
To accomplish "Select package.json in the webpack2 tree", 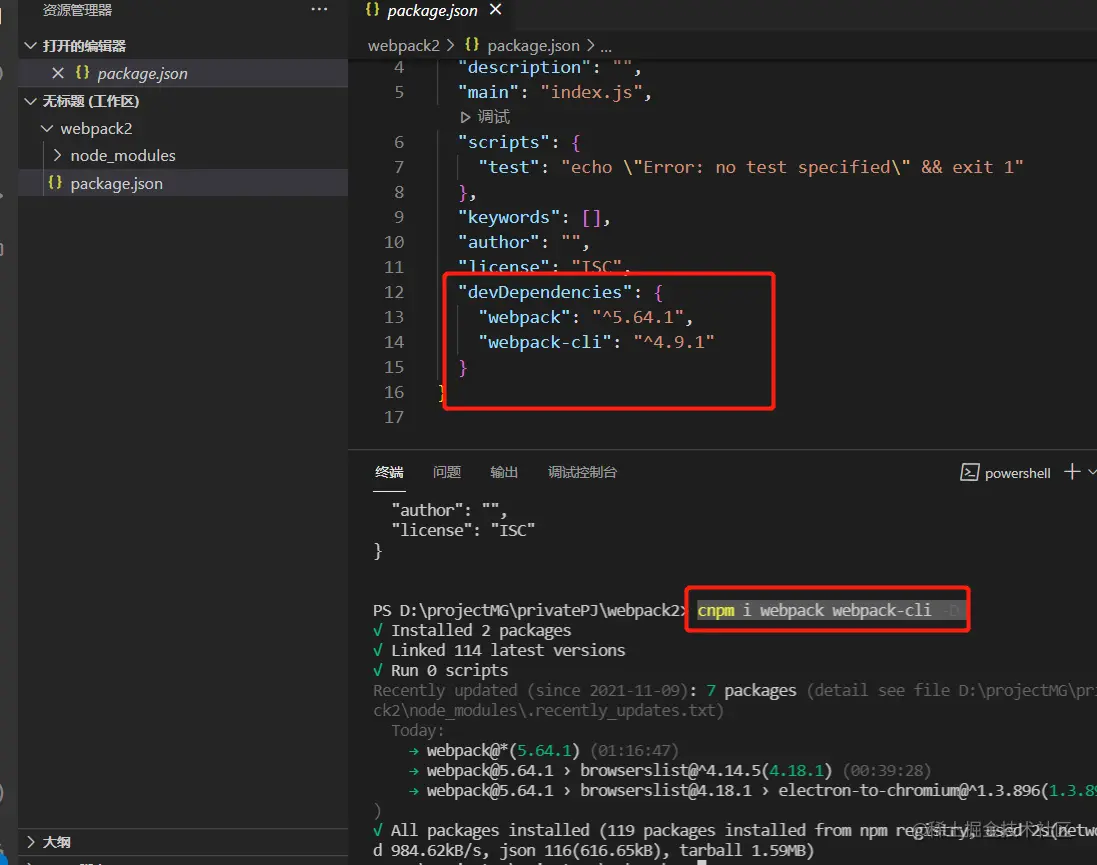I will coord(183,183).
